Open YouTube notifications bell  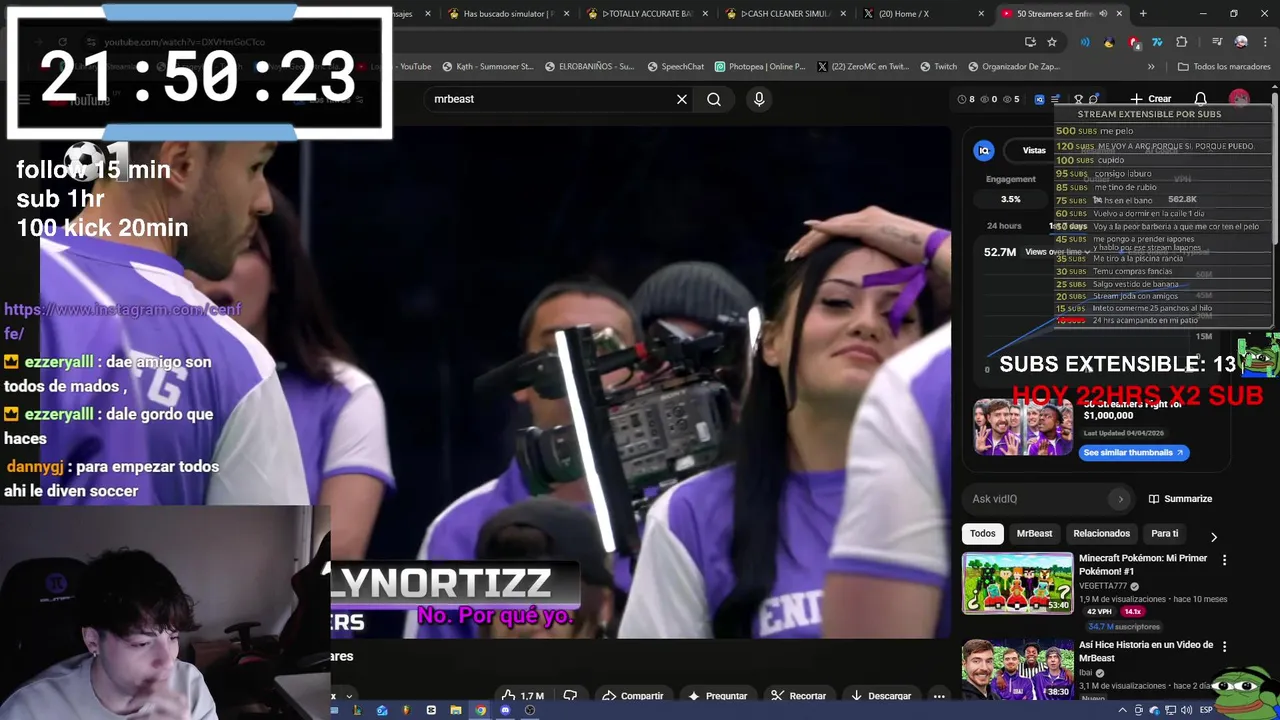(x=1201, y=99)
